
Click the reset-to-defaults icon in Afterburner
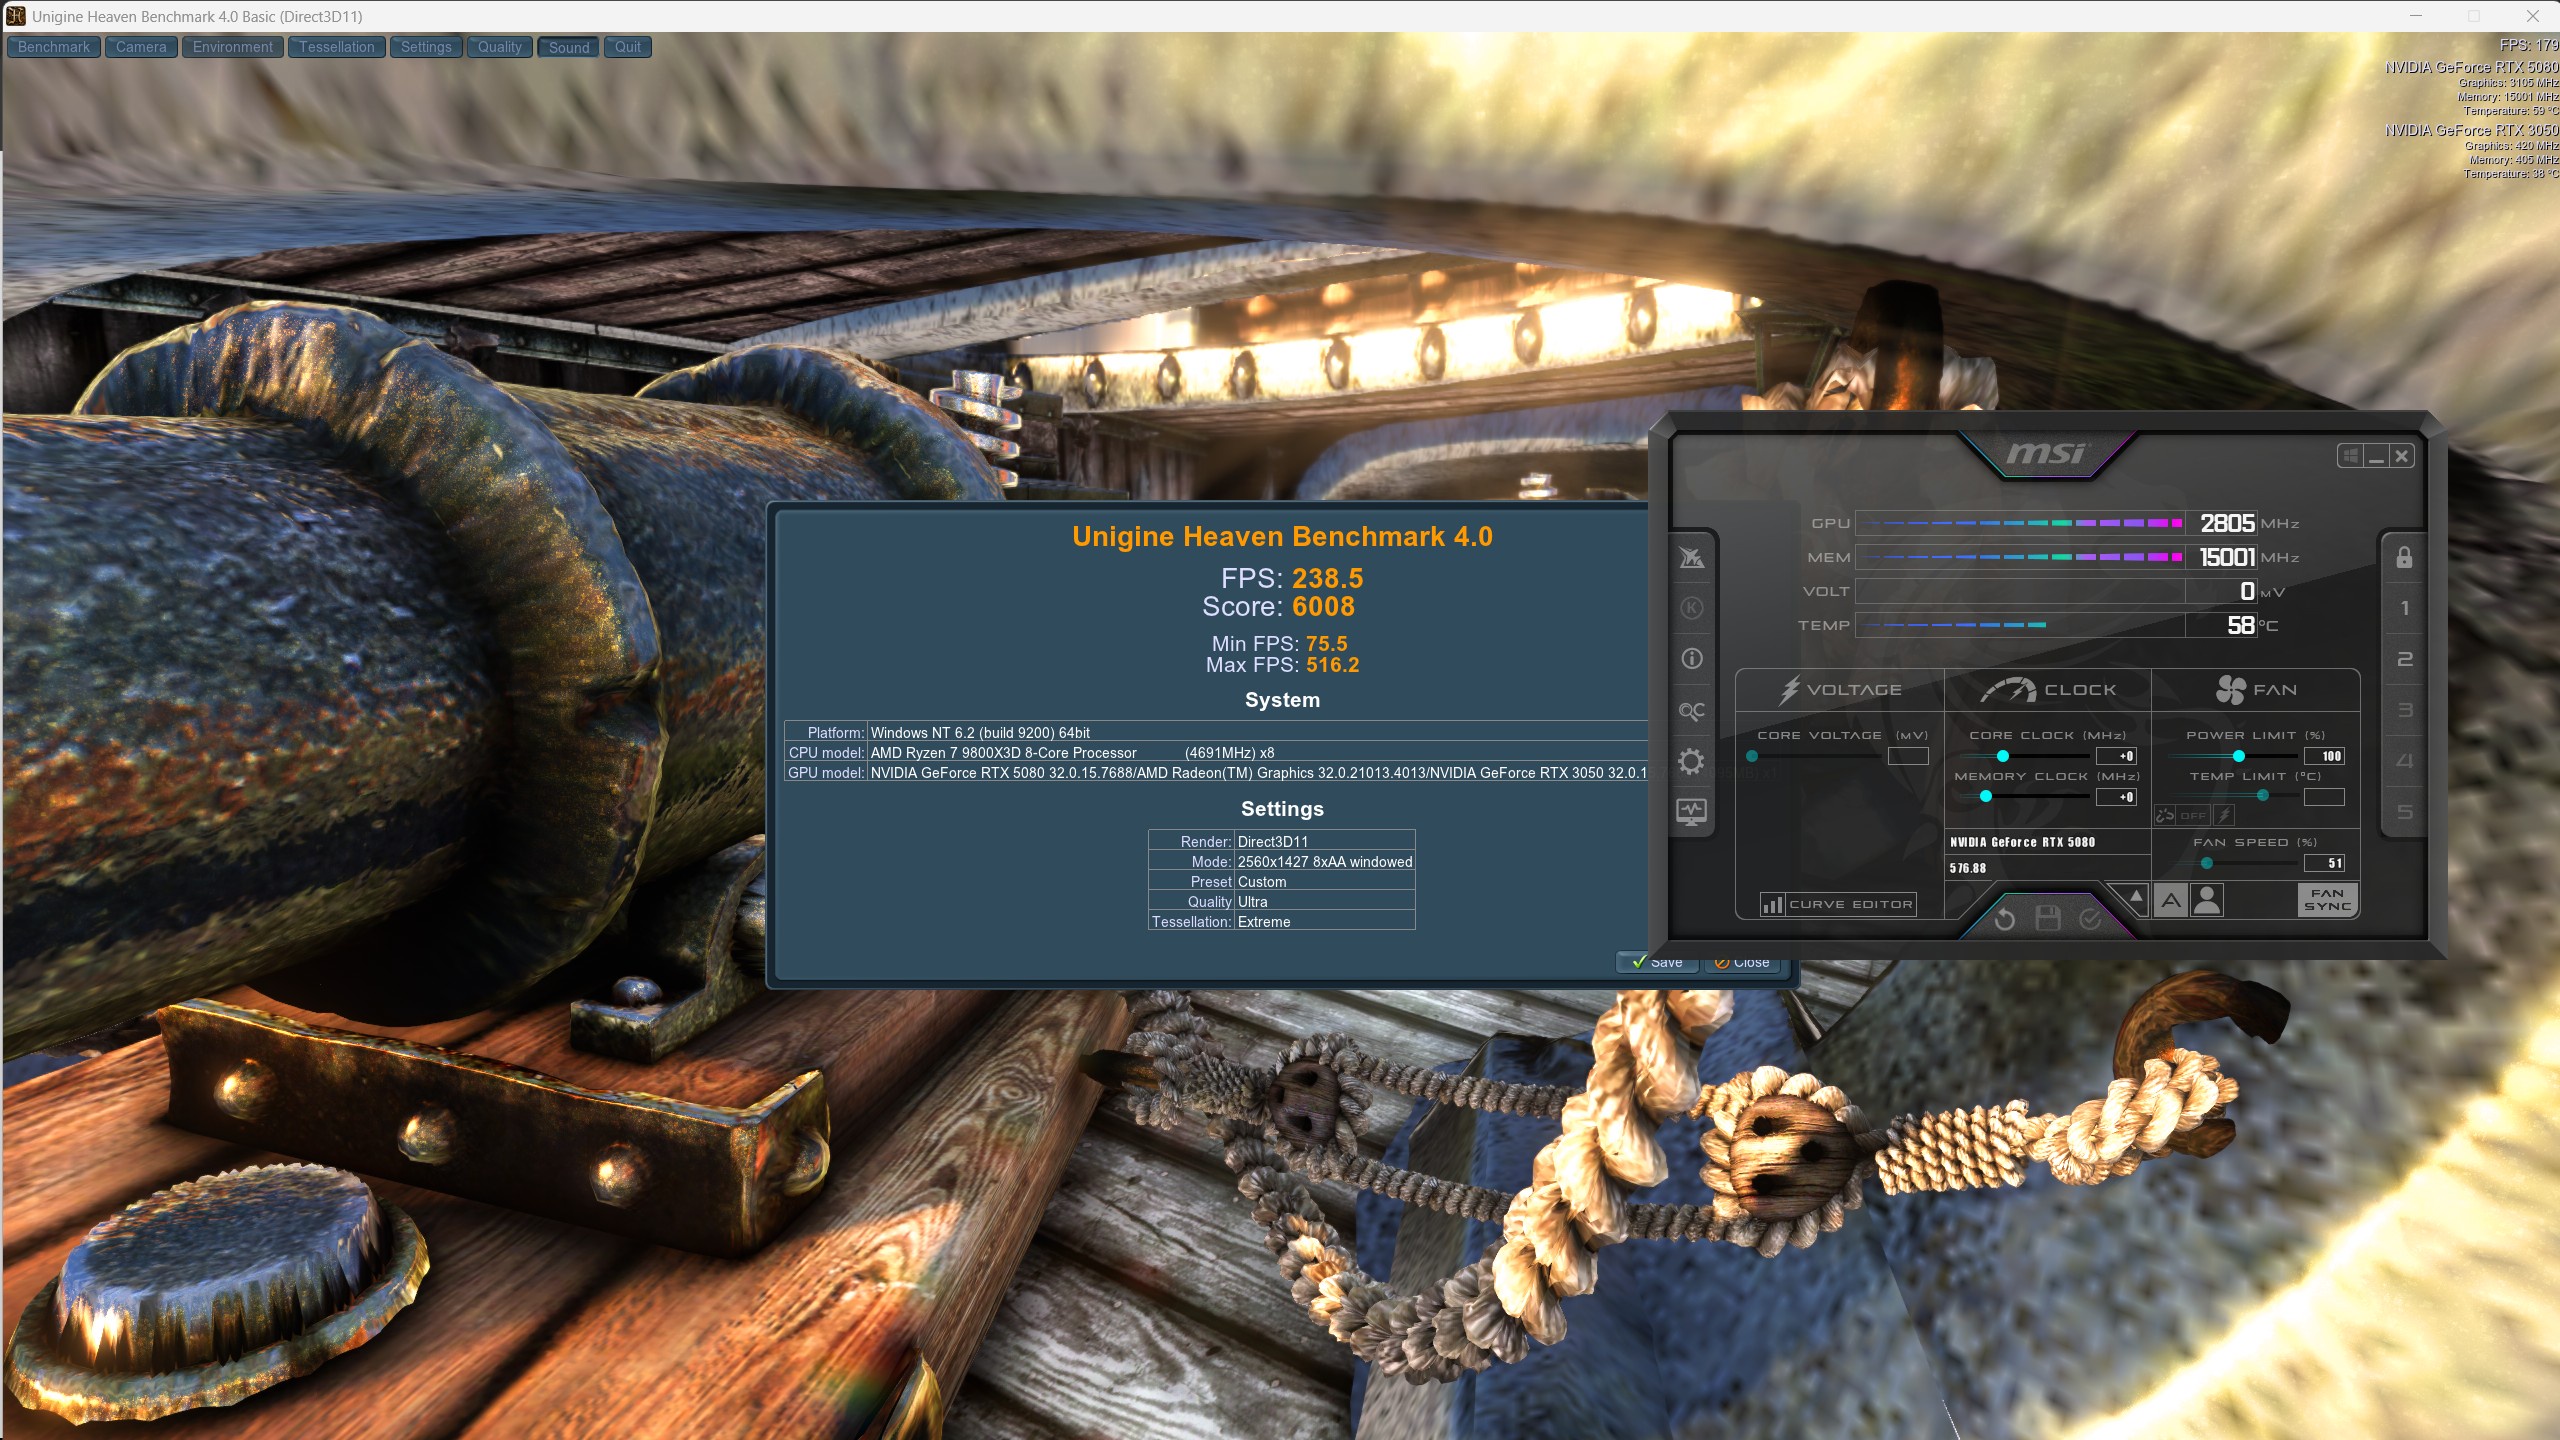[2005, 919]
